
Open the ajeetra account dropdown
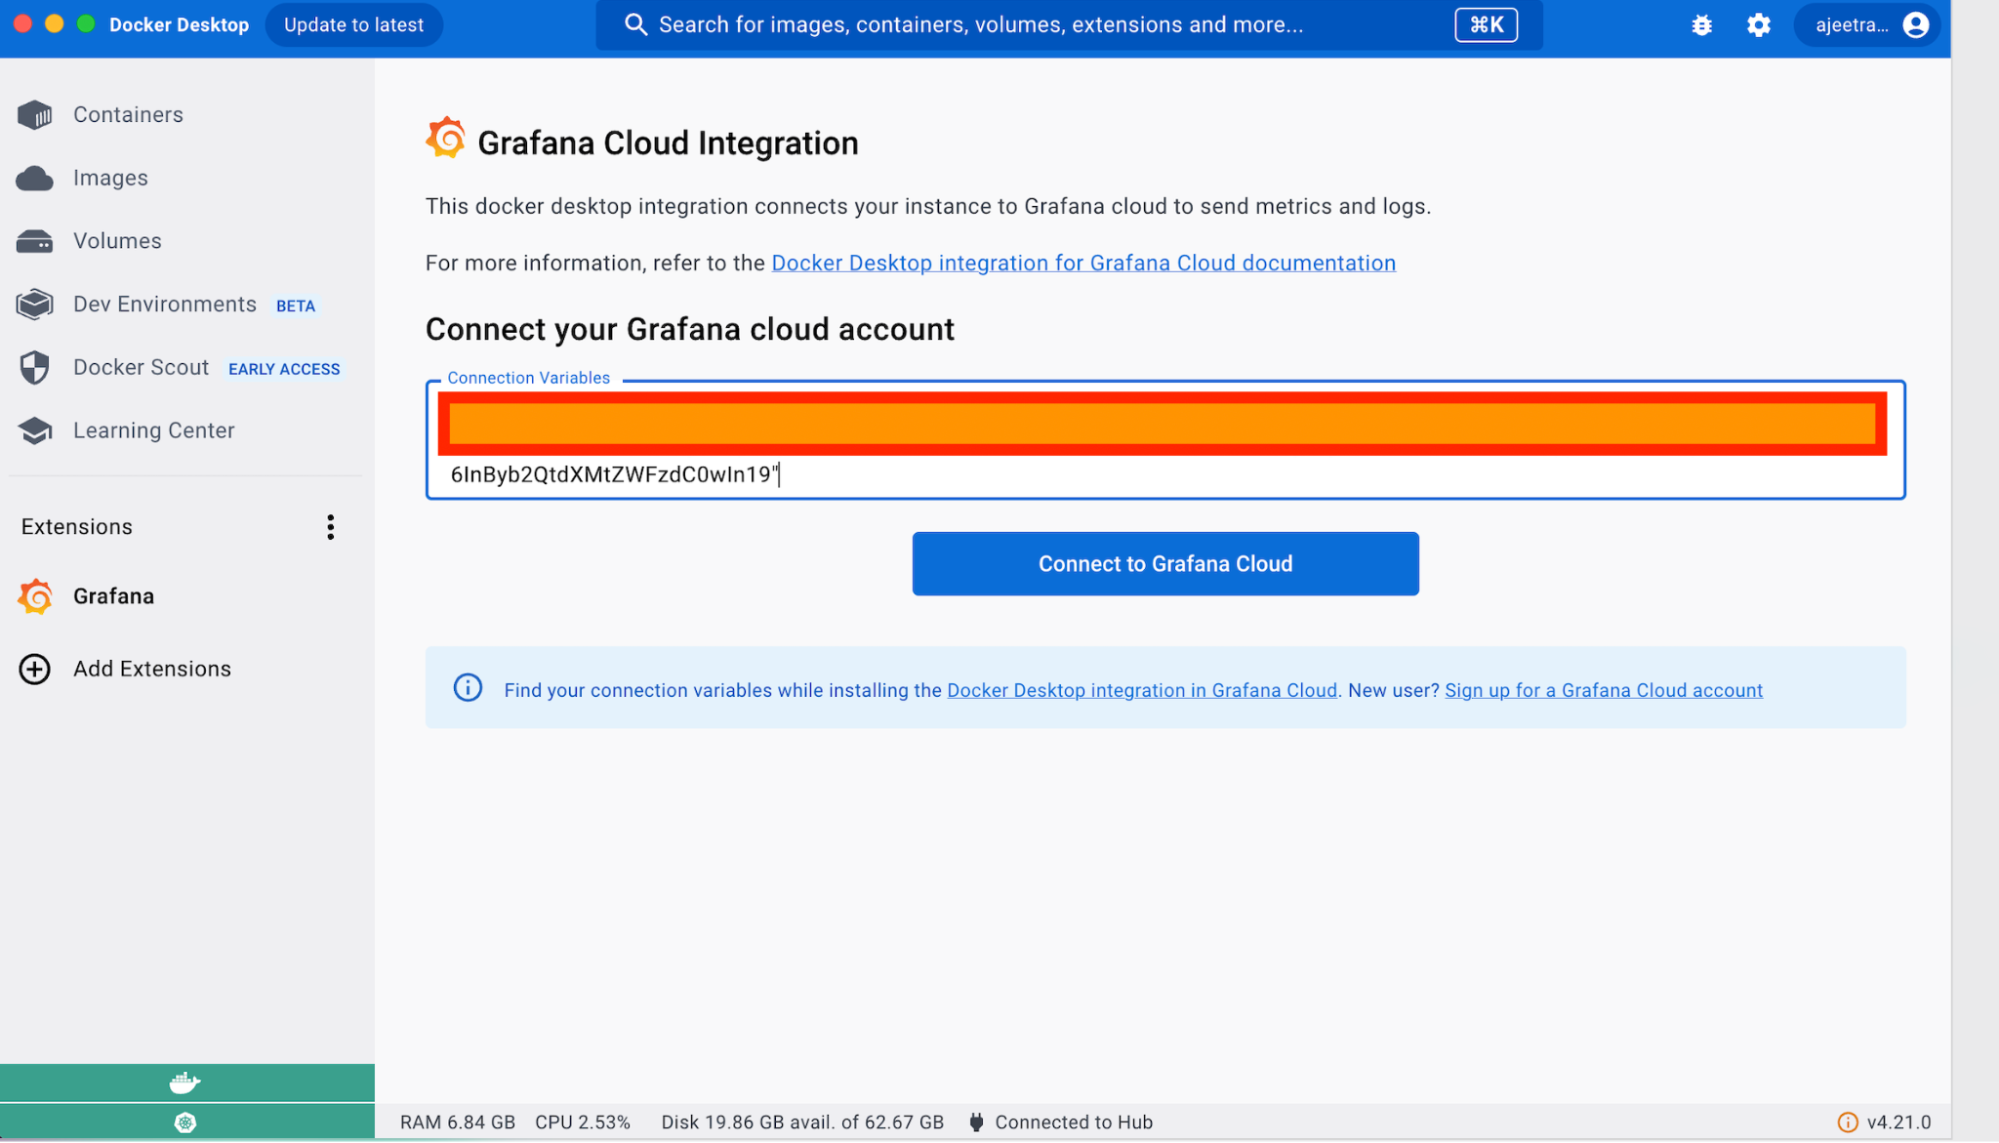(1852, 25)
